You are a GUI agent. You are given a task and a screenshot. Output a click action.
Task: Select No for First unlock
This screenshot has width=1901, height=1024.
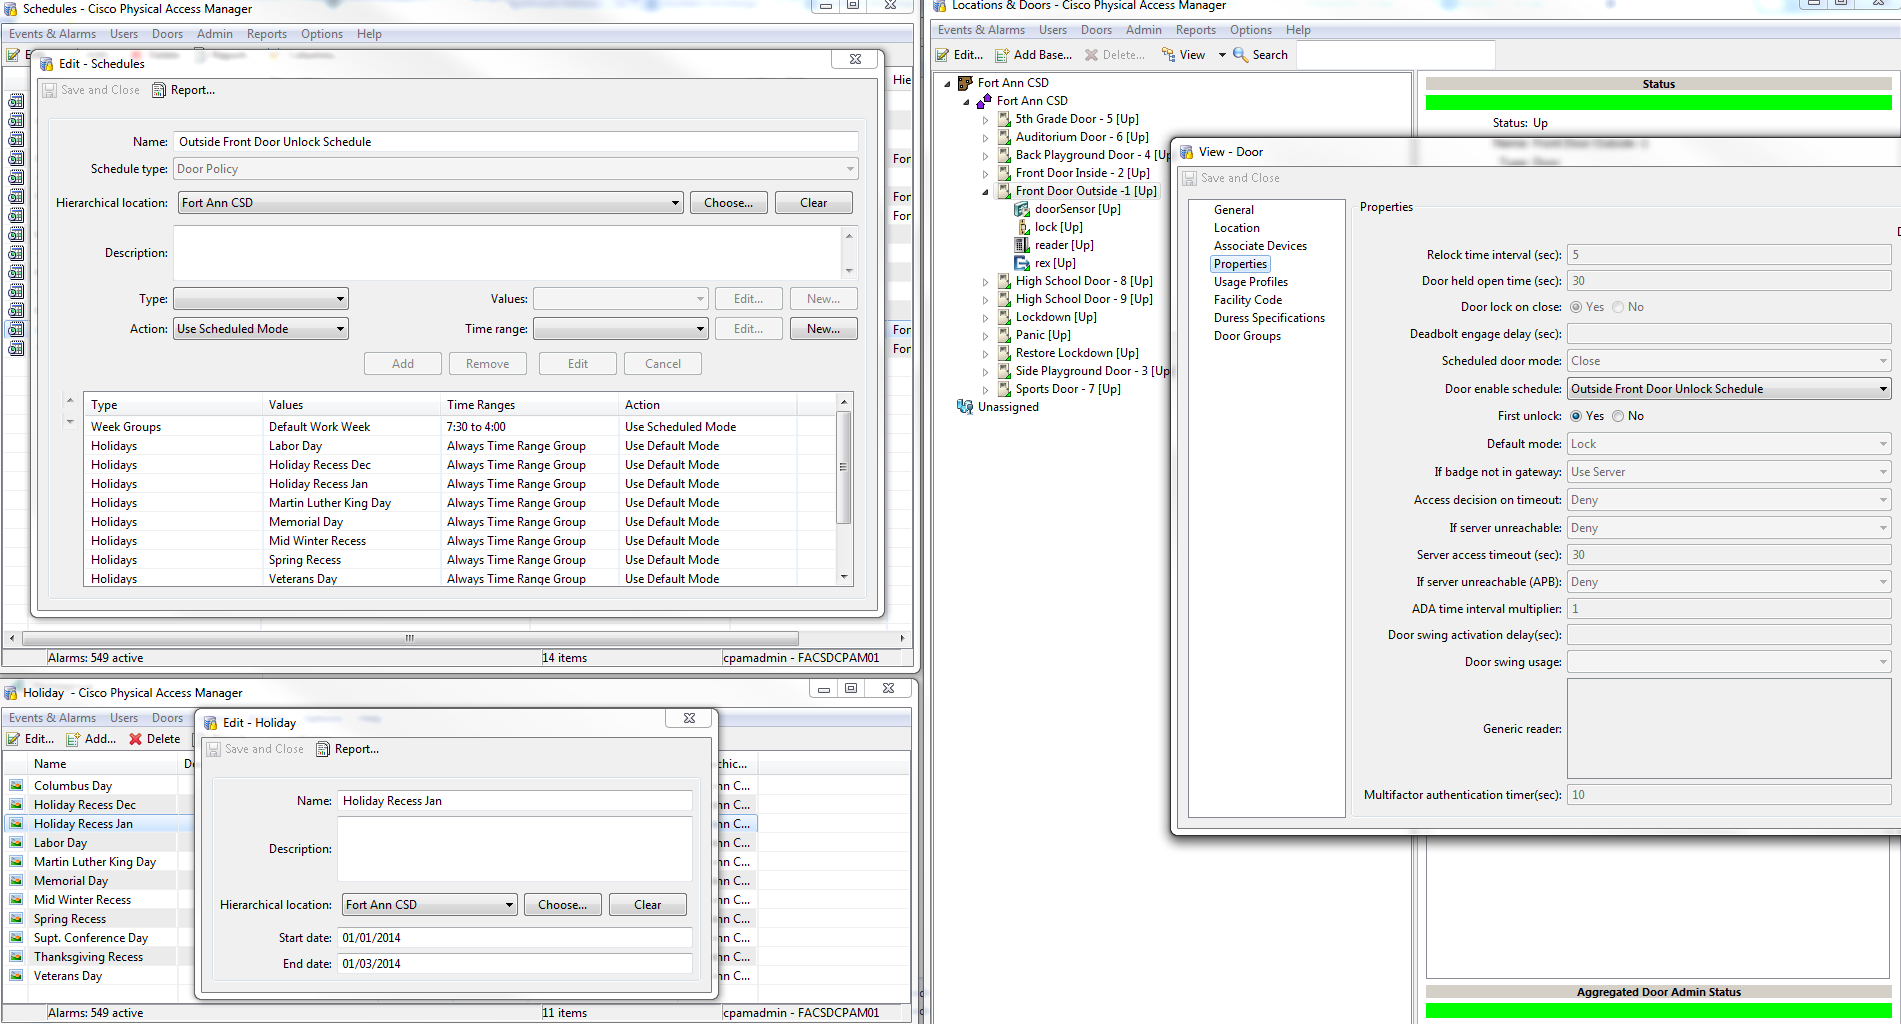[x=1618, y=416]
